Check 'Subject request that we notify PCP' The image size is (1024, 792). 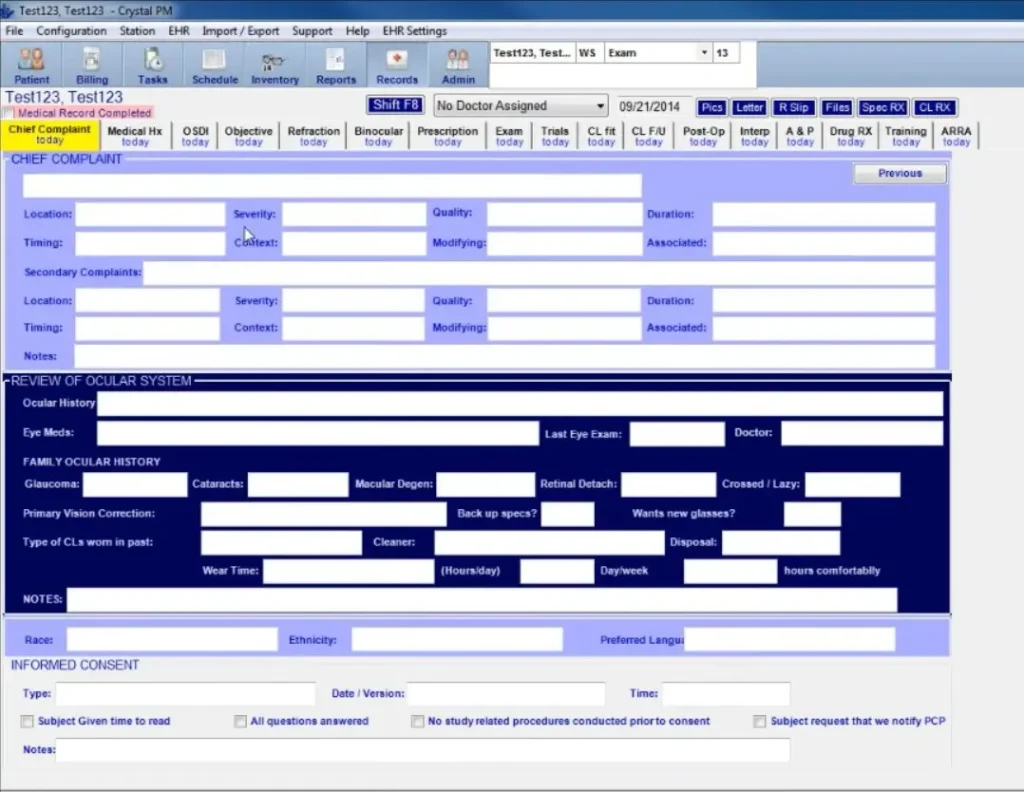point(760,721)
